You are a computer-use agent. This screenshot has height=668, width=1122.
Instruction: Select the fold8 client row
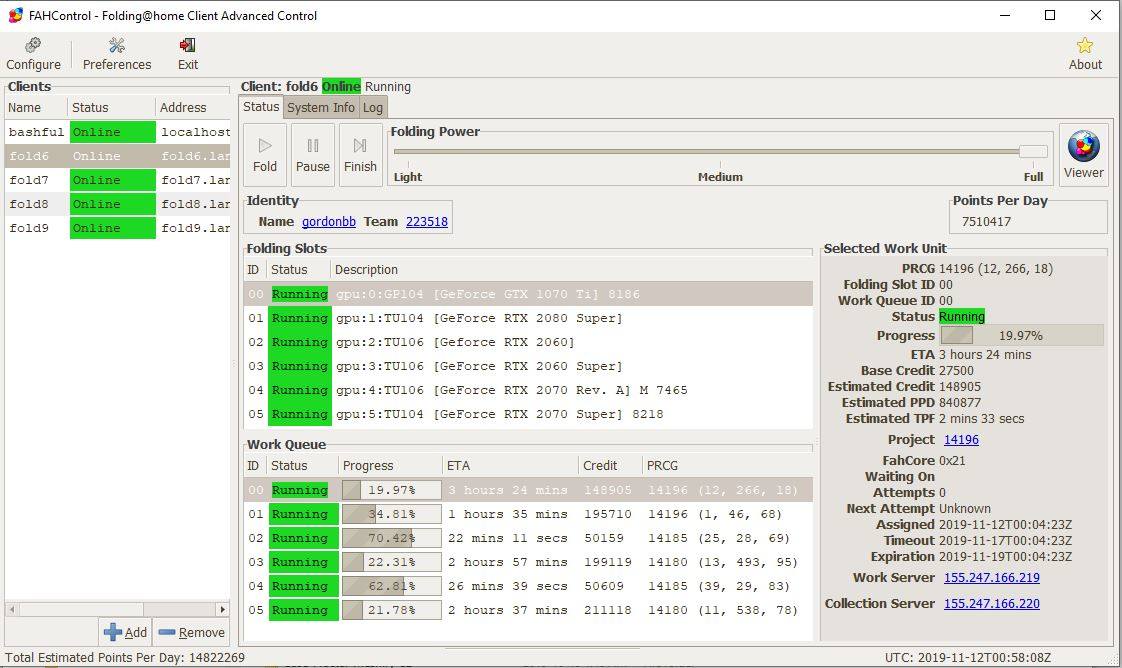(x=117, y=204)
